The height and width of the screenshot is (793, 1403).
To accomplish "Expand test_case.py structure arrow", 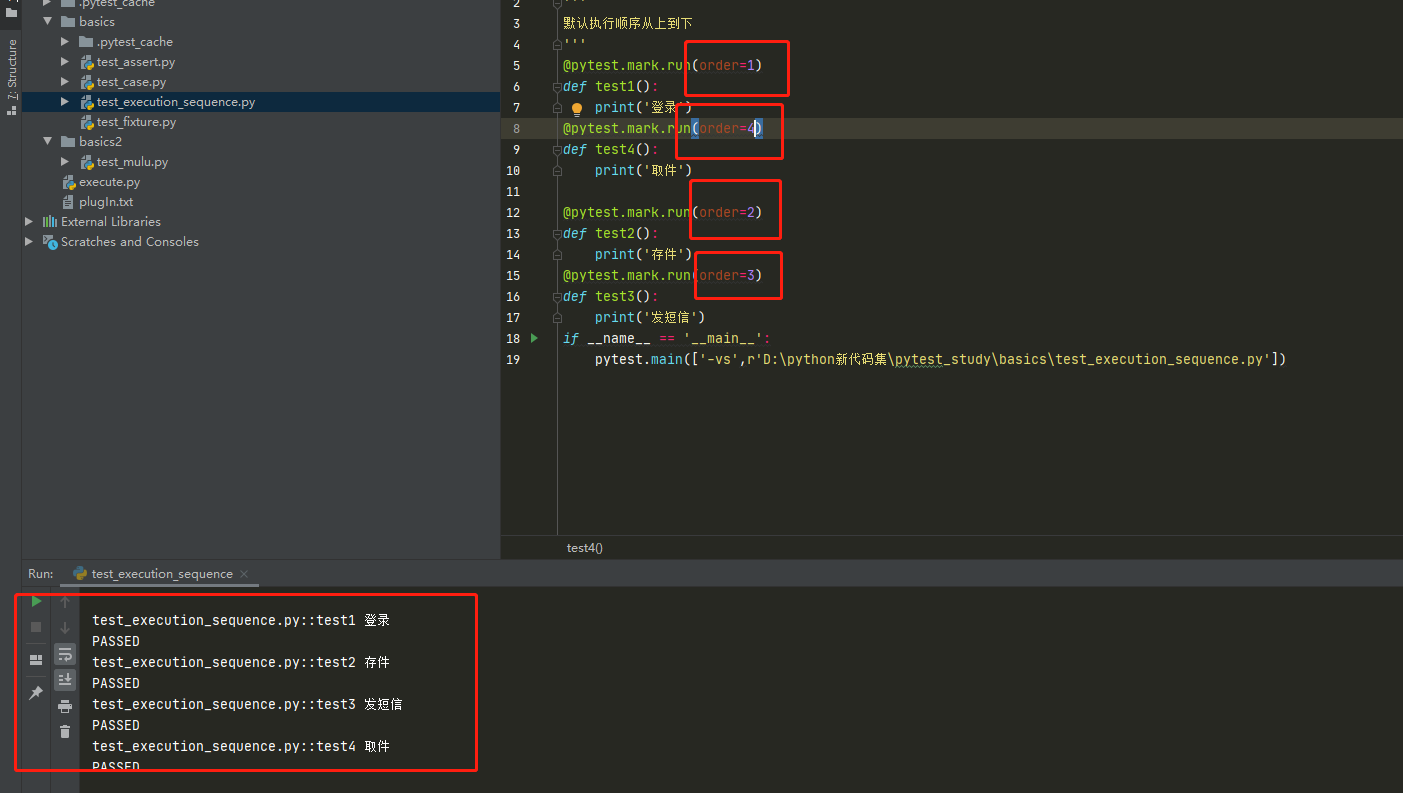I will coord(65,82).
